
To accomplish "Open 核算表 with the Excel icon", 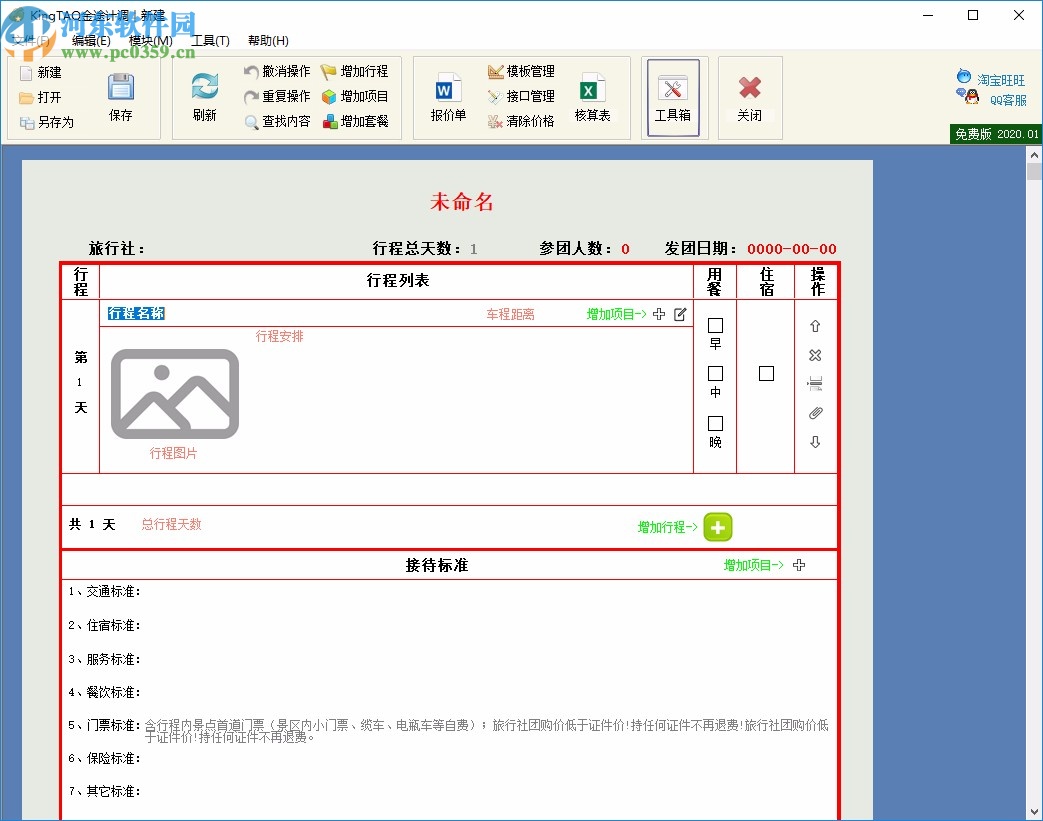I will (592, 95).
